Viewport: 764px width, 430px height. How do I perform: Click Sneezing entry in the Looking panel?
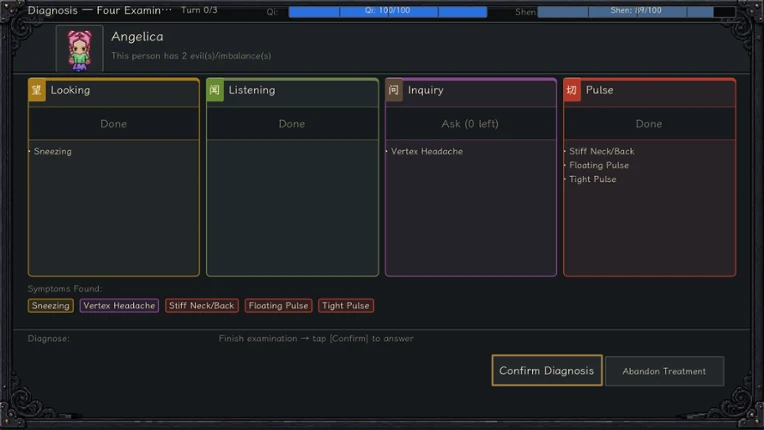(53, 151)
